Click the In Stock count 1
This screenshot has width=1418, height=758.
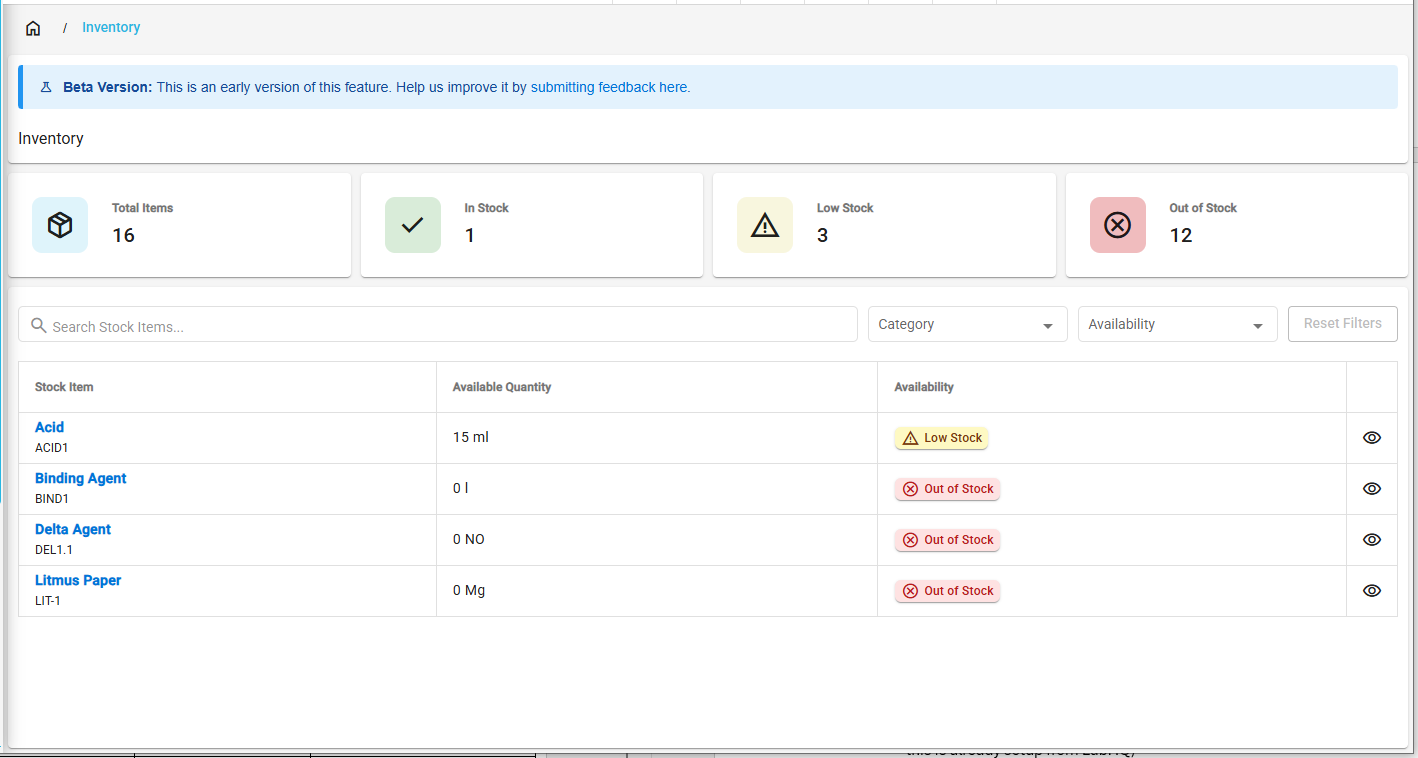[470, 235]
